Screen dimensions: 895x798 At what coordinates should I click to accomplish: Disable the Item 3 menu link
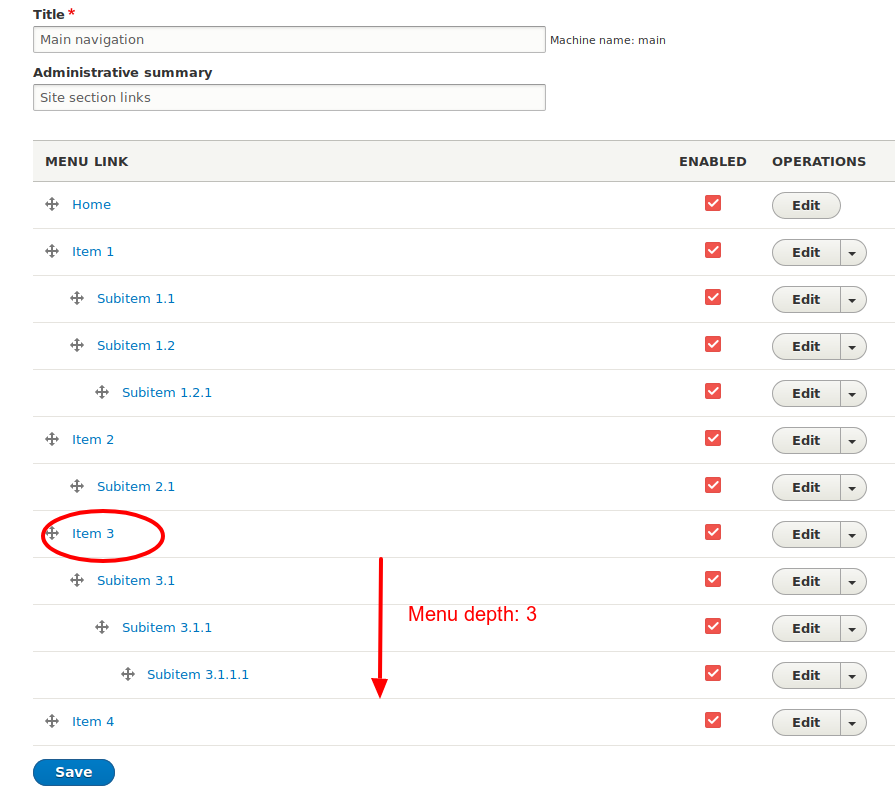[713, 531]
